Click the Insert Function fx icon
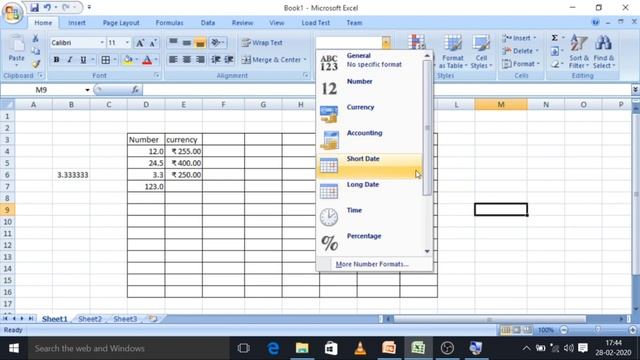 click(135, 90)
